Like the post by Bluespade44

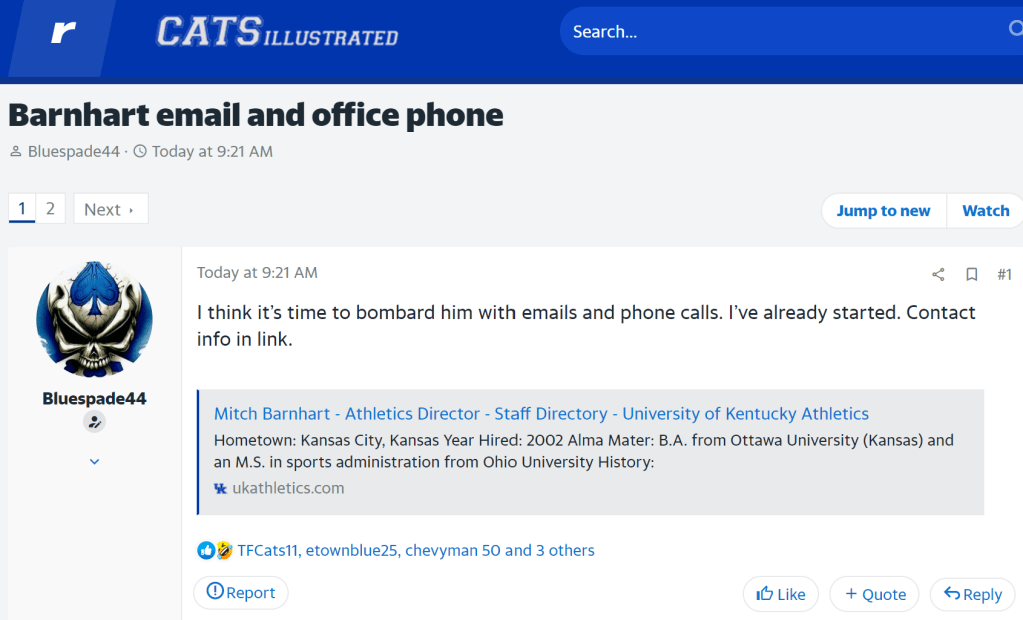coord(781,594)
